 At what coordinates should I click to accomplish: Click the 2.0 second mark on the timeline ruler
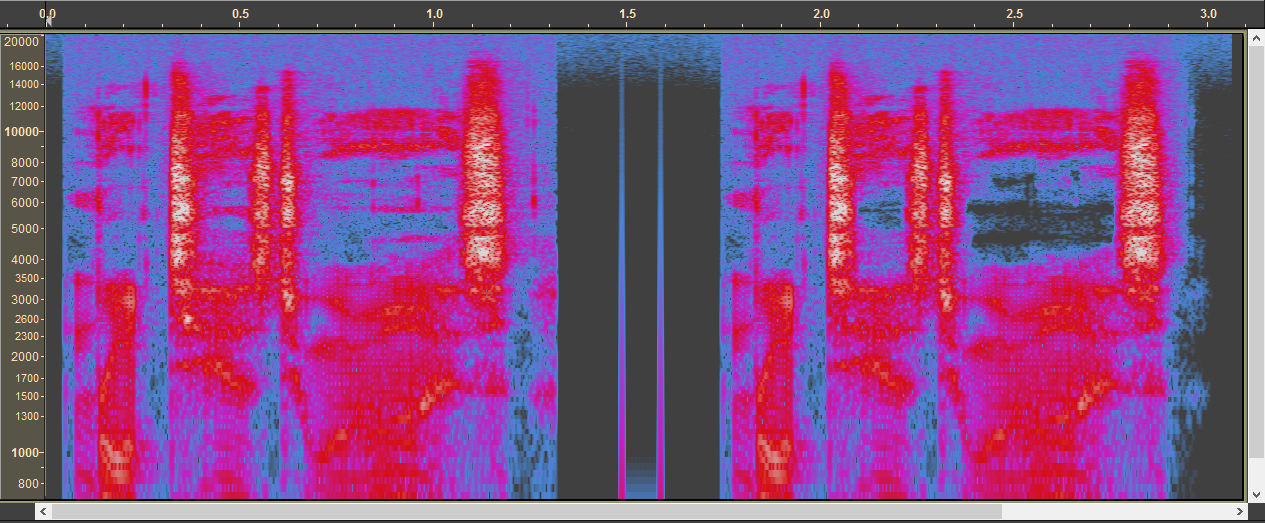pos(821,14)
